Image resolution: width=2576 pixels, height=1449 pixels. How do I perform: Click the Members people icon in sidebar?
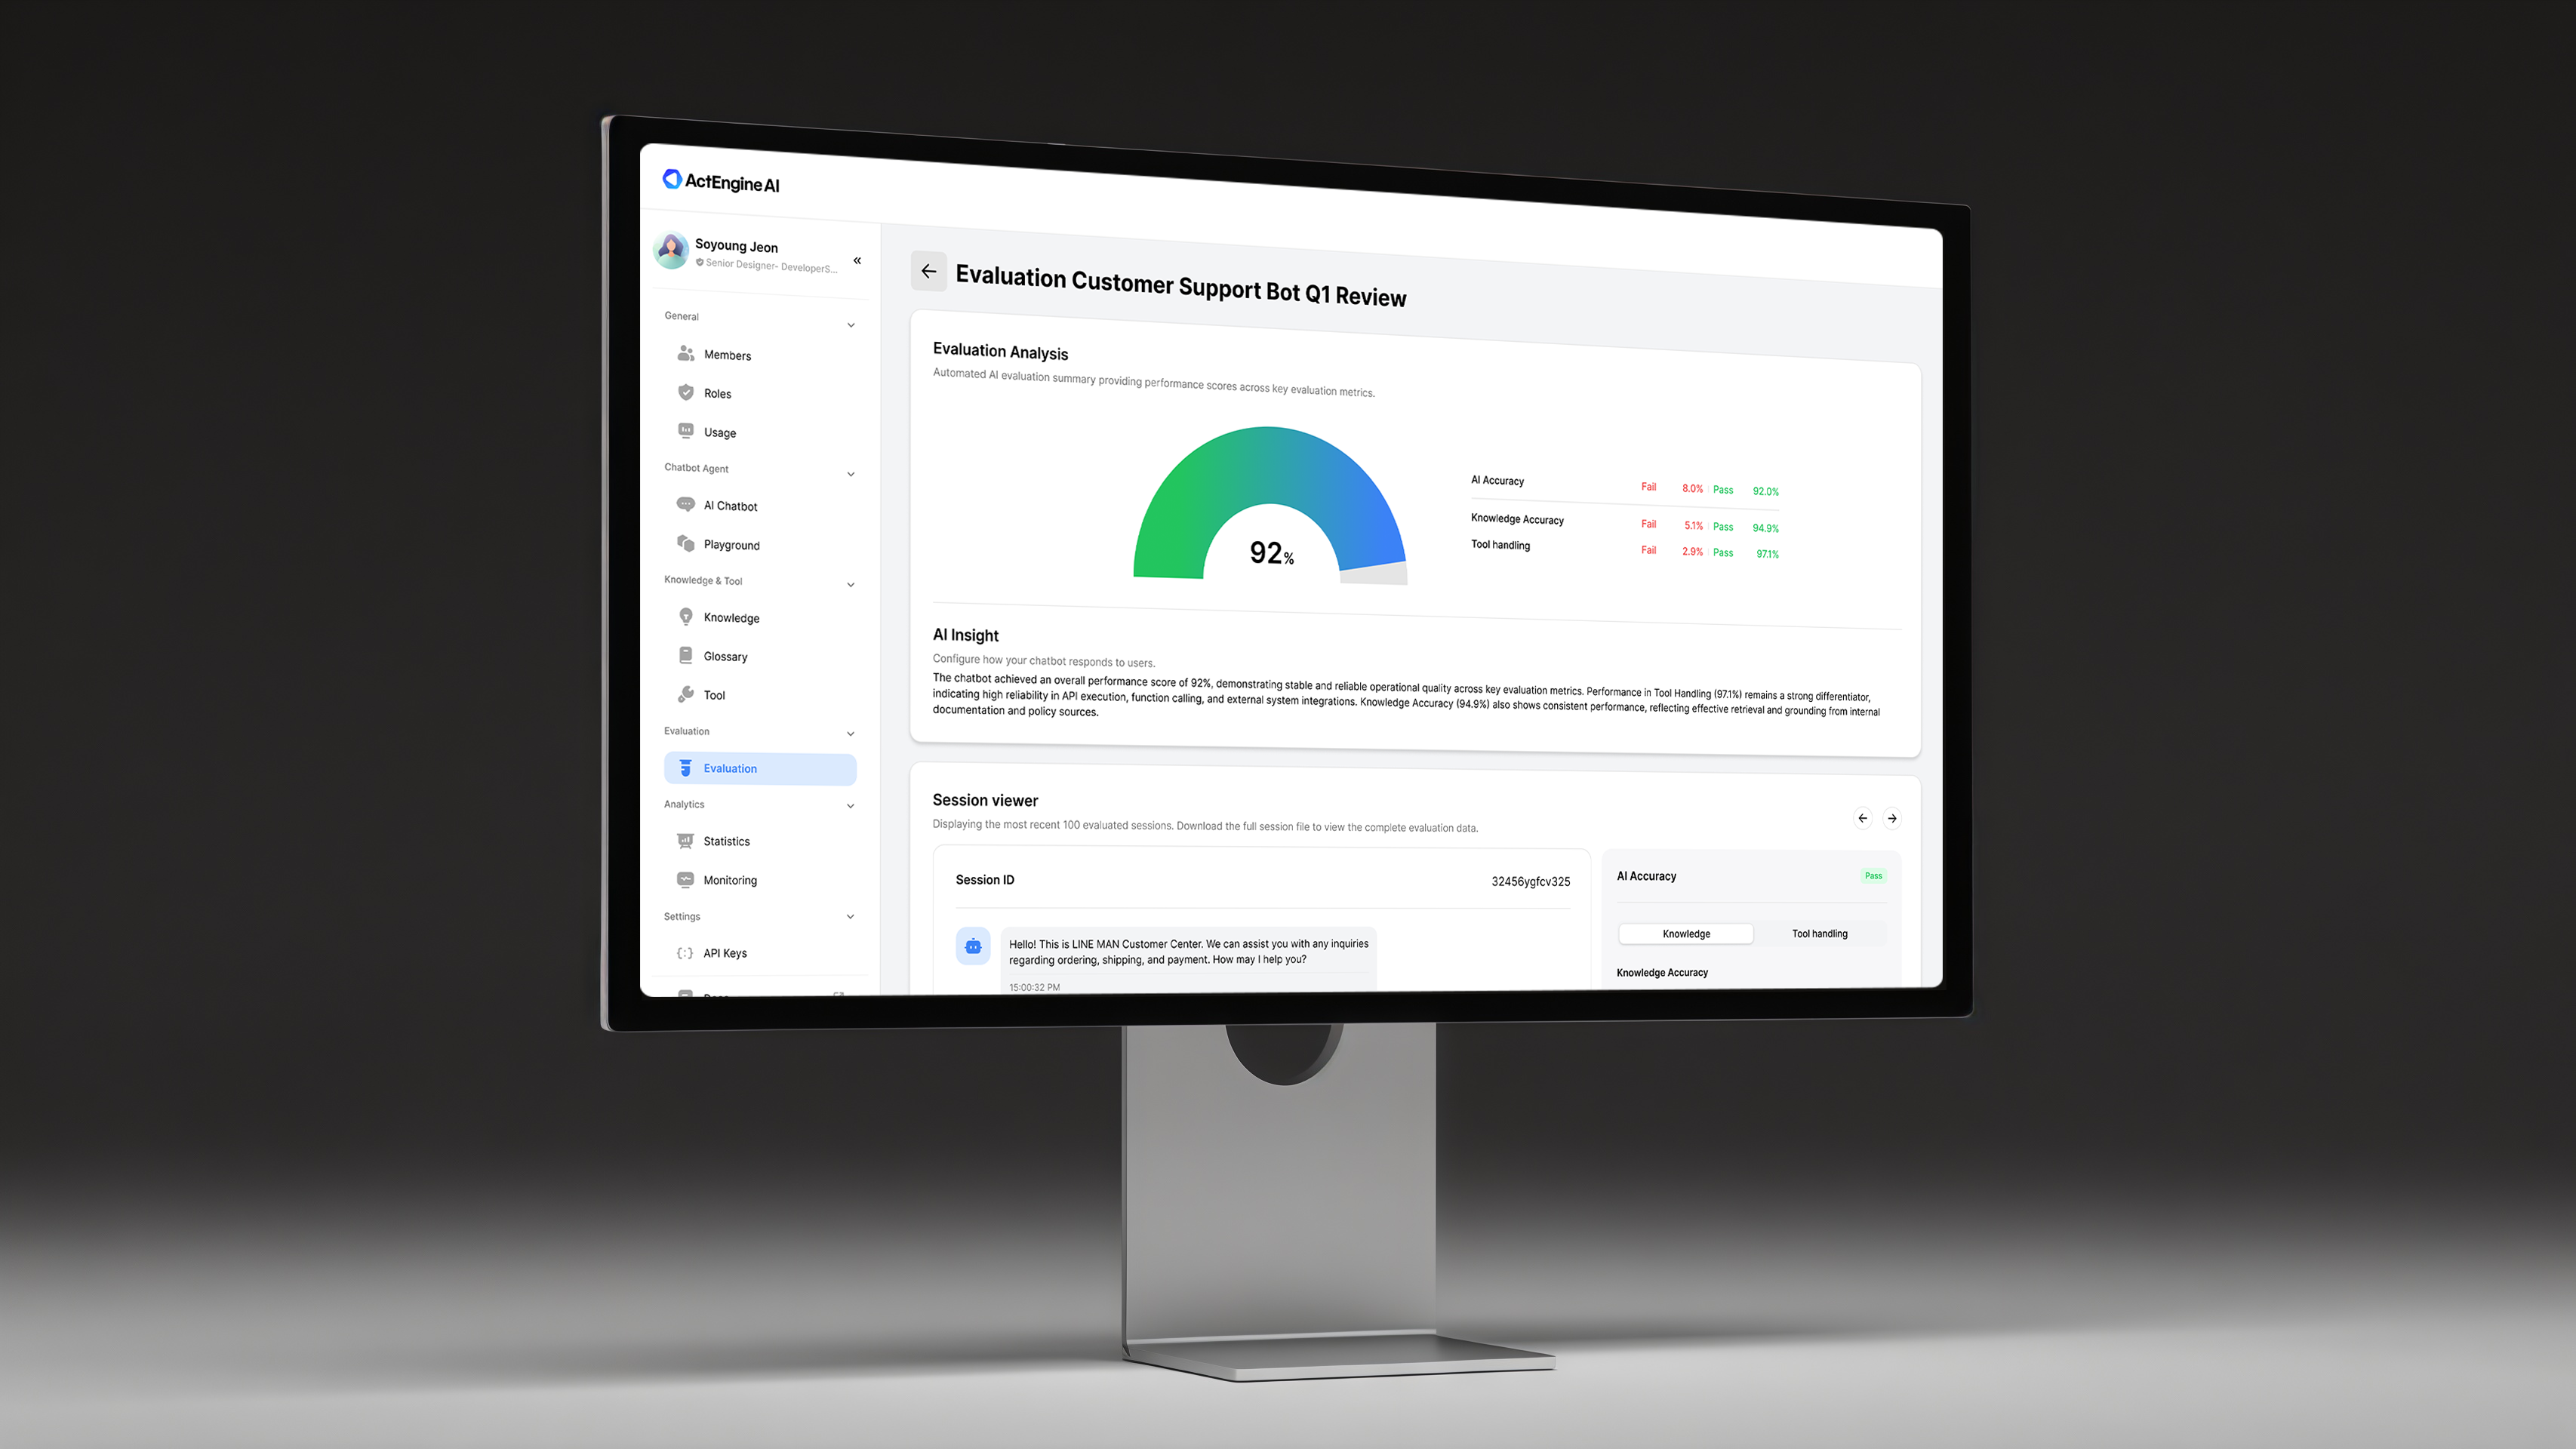(x=686, y=354)
